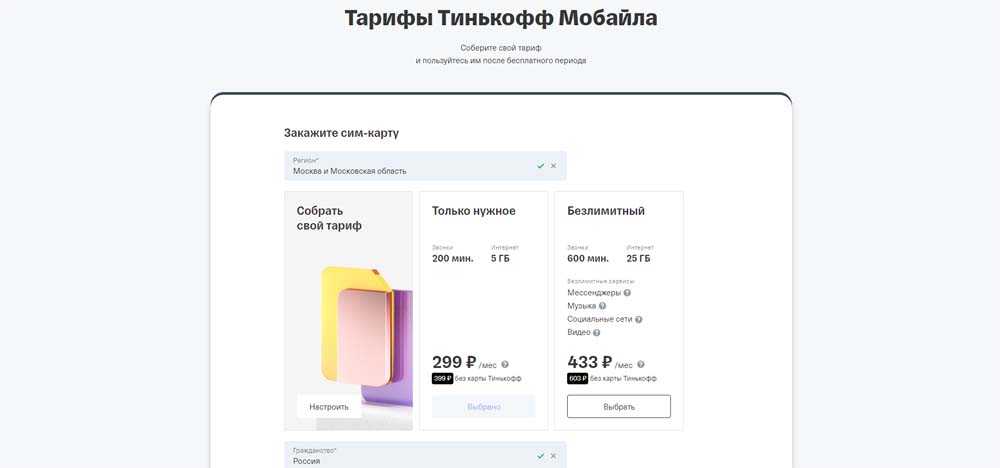This screenshot has width=1000, height=468.
Task: Click the crossed-out 603 ₽ price badge
Action: point(577,378)
